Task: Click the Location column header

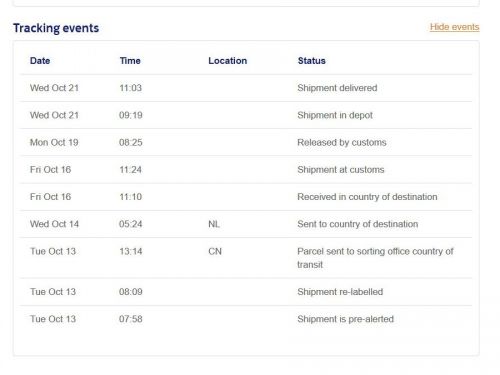Action: [x=228, y=61]
